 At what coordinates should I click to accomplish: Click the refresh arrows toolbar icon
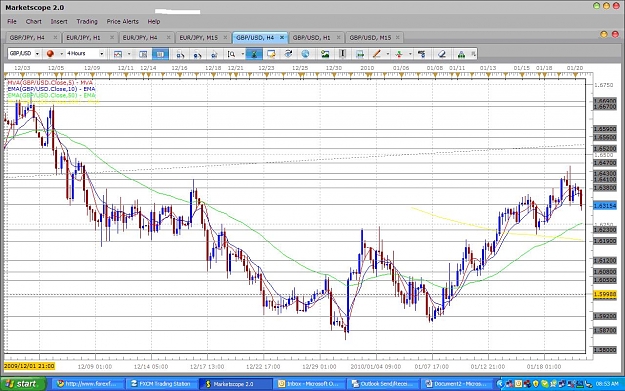tap(288, 54)
